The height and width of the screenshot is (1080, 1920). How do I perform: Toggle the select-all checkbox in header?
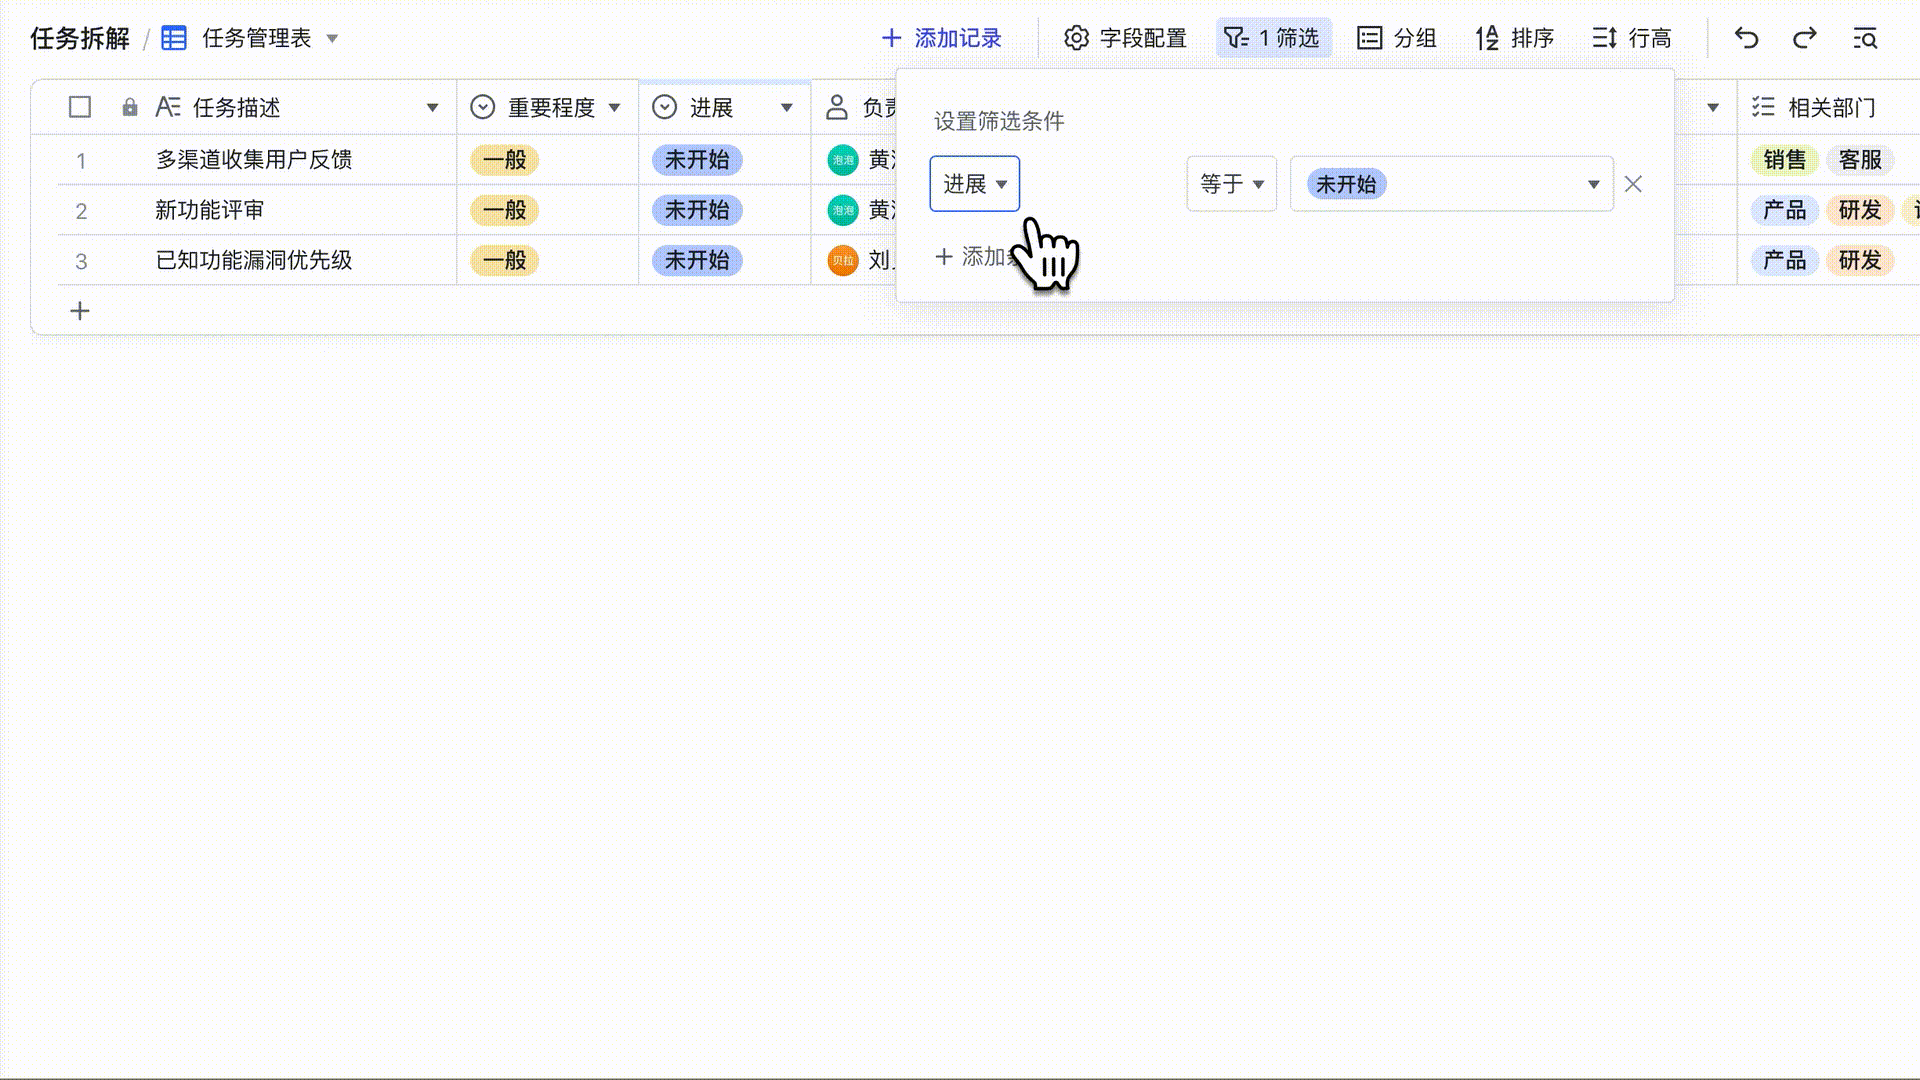(x=80, y=107)
